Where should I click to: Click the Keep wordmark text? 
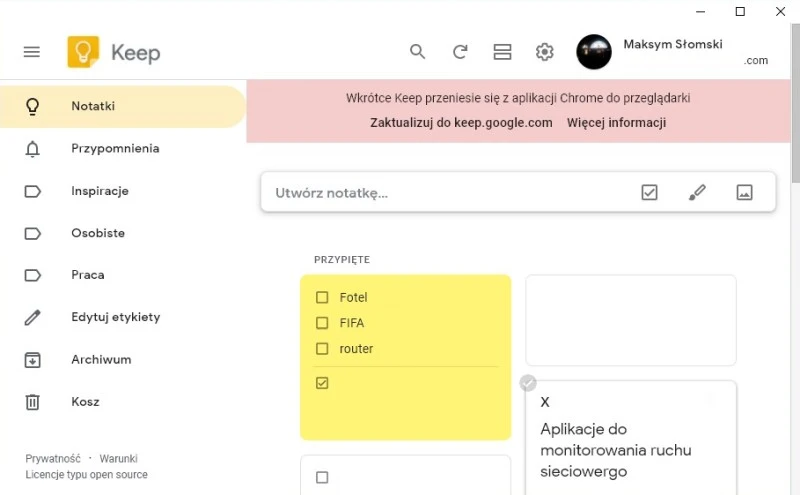pos(136,53)
